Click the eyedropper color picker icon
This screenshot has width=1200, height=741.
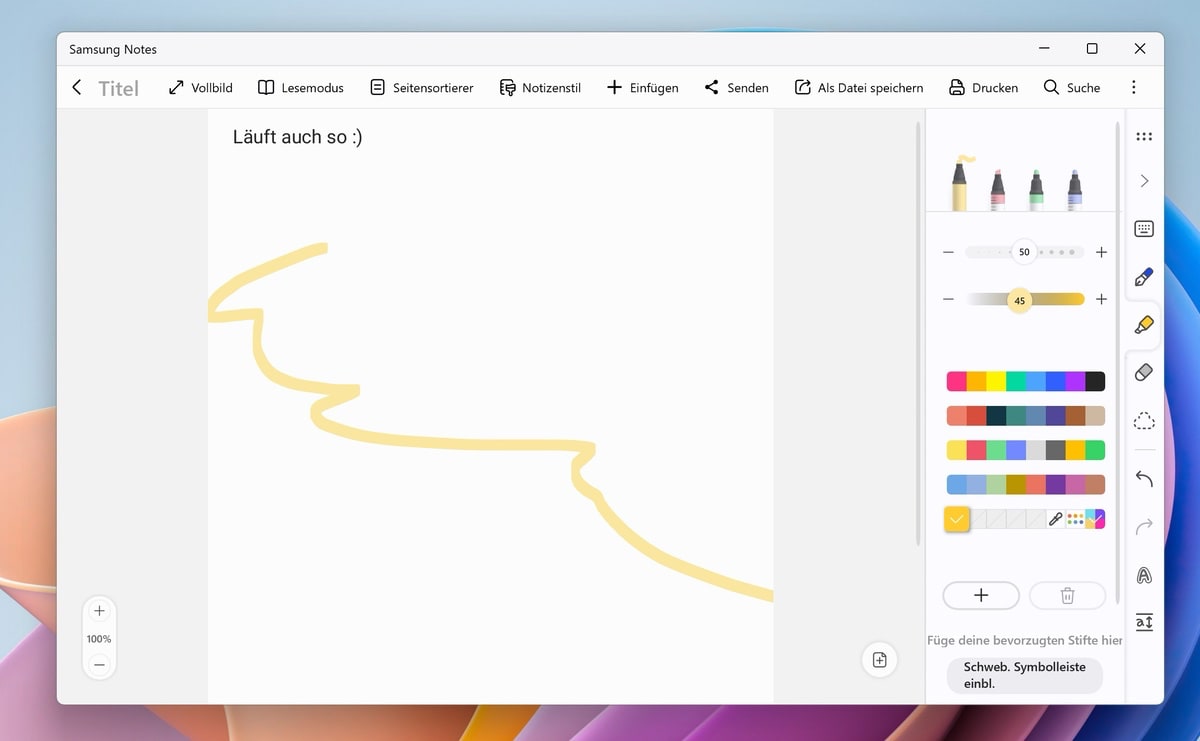pyautogui.click(x=1055, y=519)
